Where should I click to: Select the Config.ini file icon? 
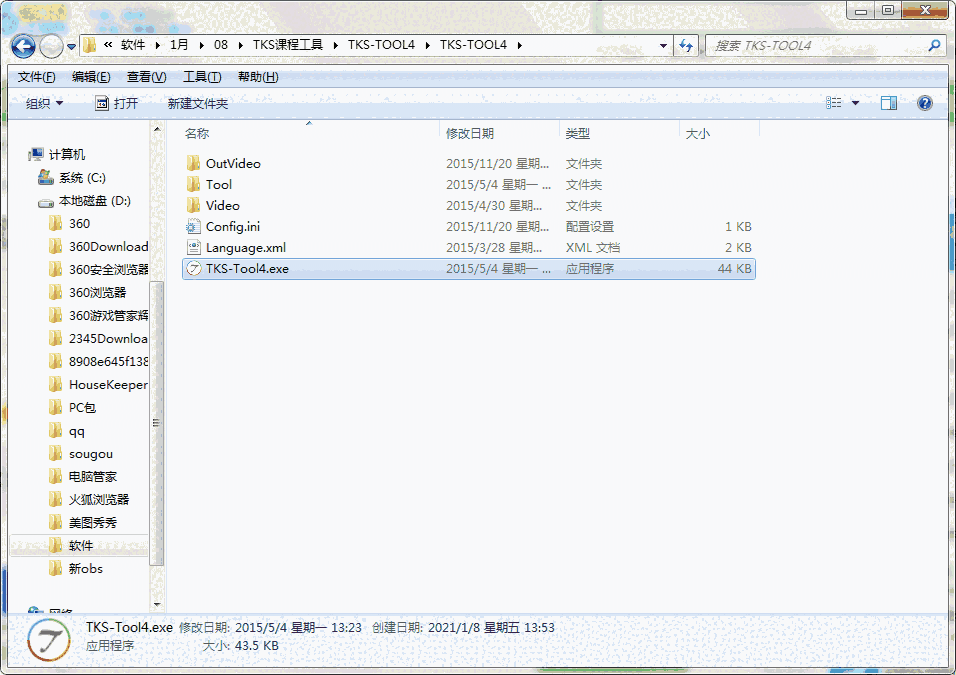(x=193, y=227)
